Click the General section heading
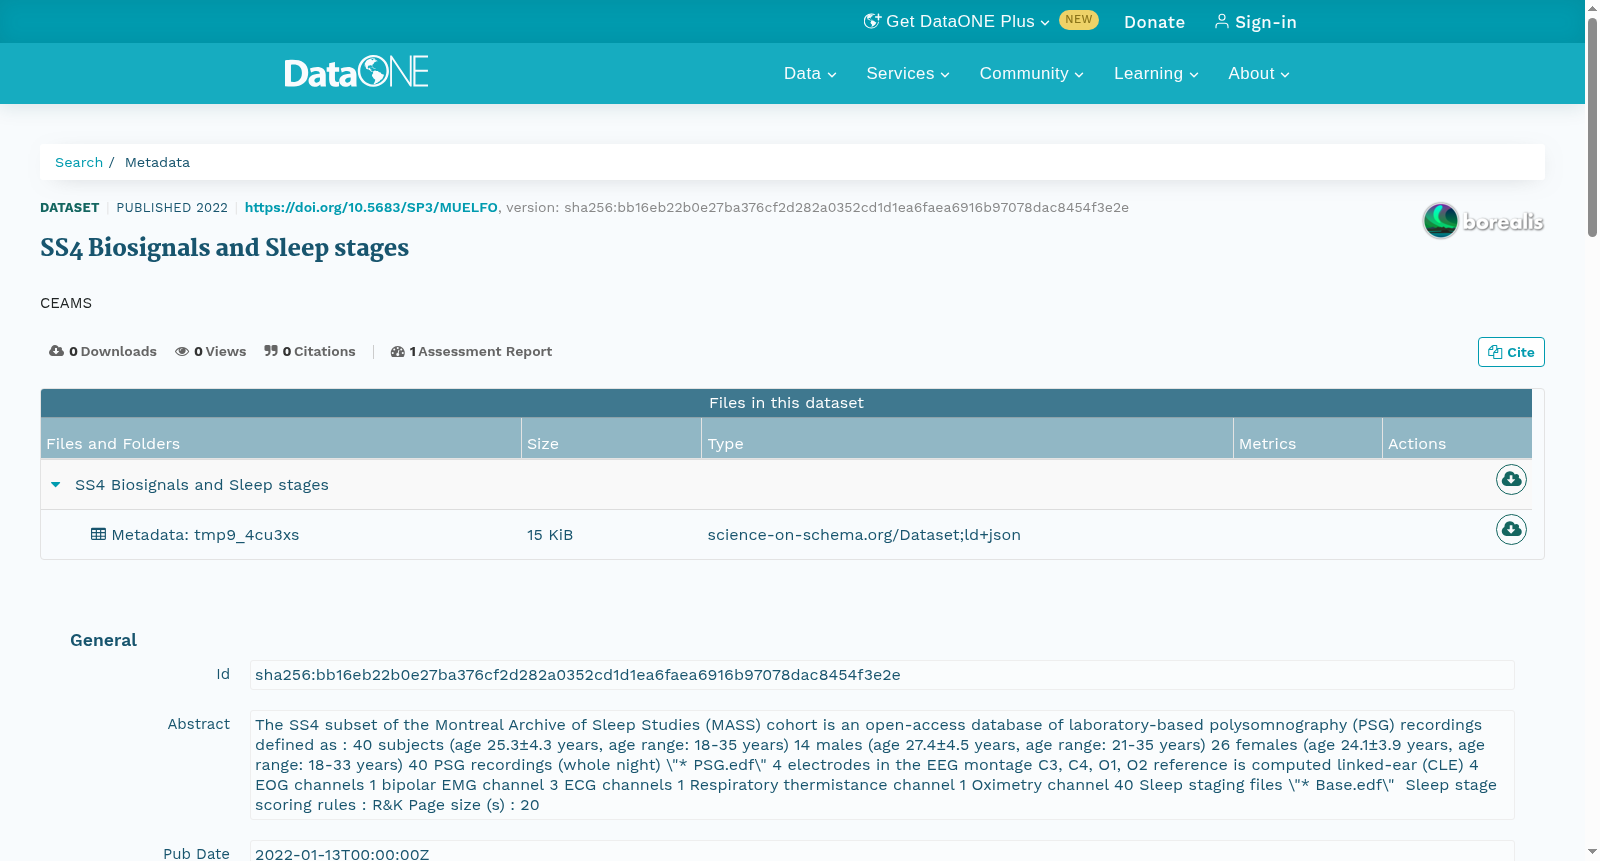 point(103,640)
